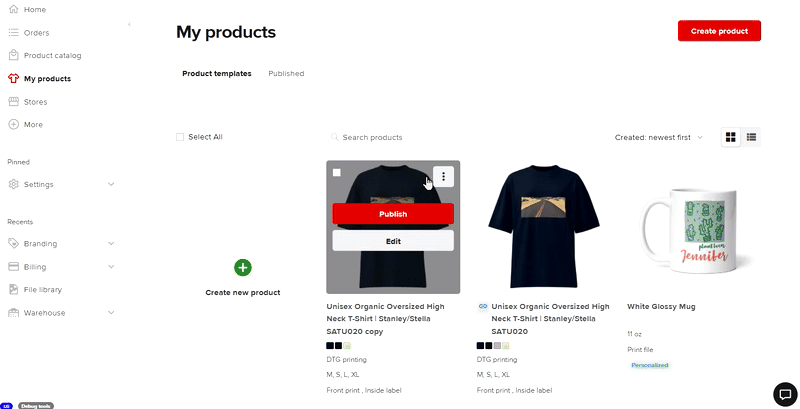
Task: Tick the checkbox on the first product card
Action: (337, 172)
